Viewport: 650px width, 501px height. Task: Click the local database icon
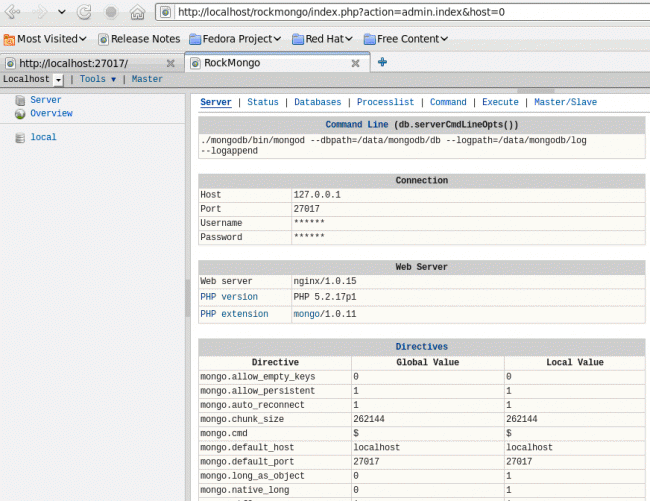(20, 138)
